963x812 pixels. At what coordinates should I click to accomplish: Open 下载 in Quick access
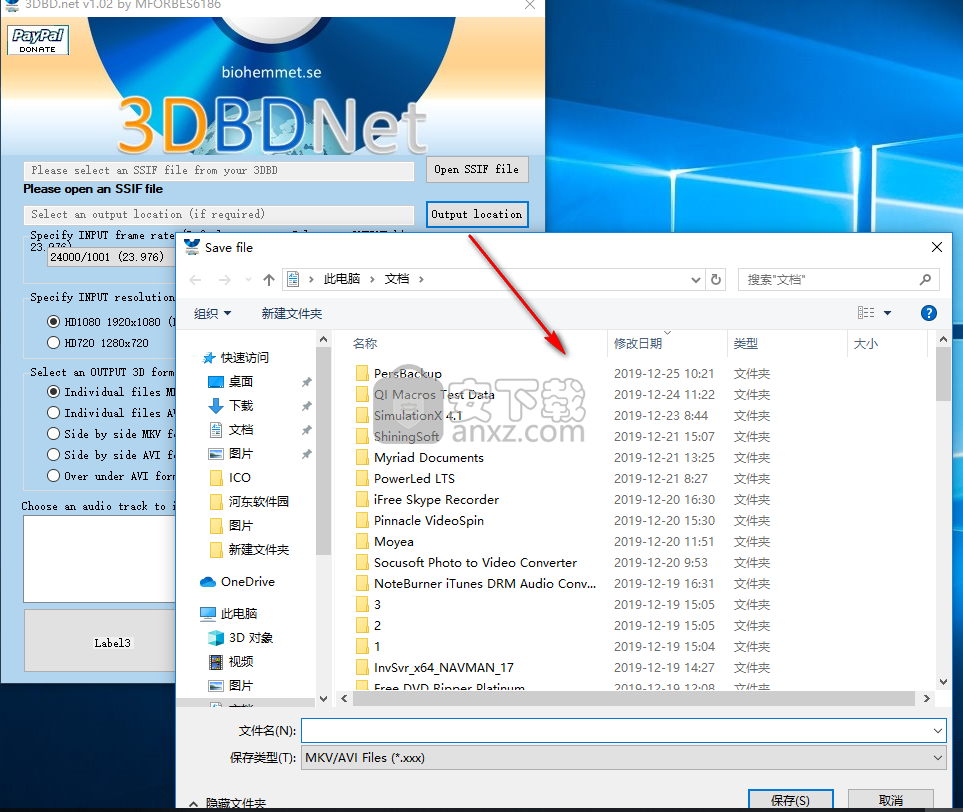[241, 405]
